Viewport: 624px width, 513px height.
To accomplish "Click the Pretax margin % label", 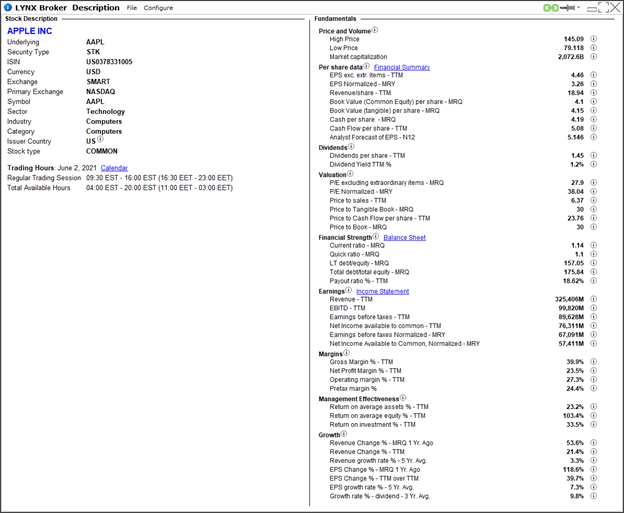I will pos(353,388).
